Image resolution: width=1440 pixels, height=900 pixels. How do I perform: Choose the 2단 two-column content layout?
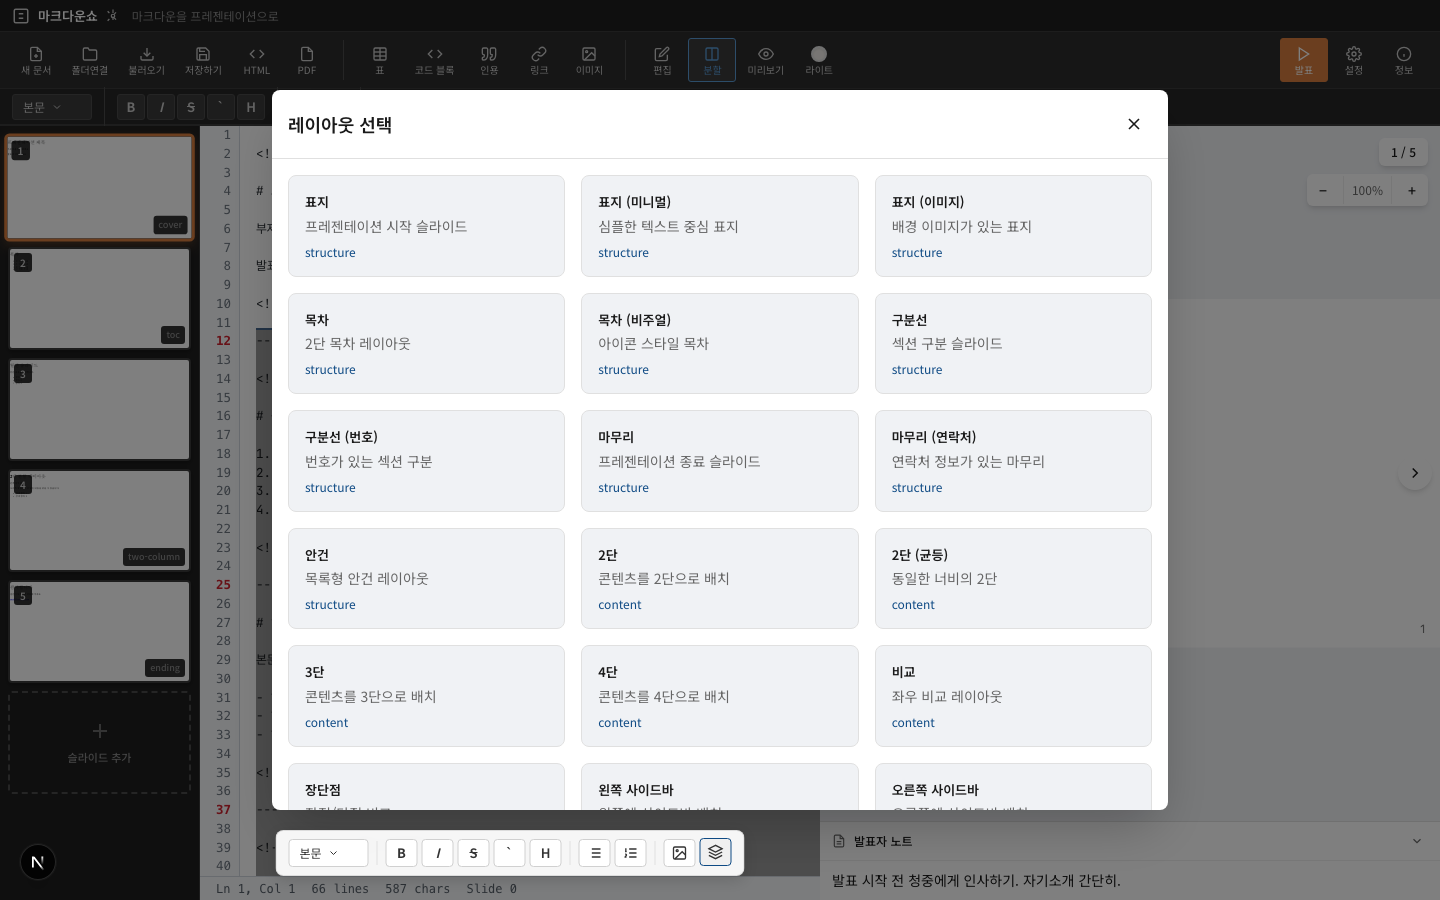coord(720,579)
